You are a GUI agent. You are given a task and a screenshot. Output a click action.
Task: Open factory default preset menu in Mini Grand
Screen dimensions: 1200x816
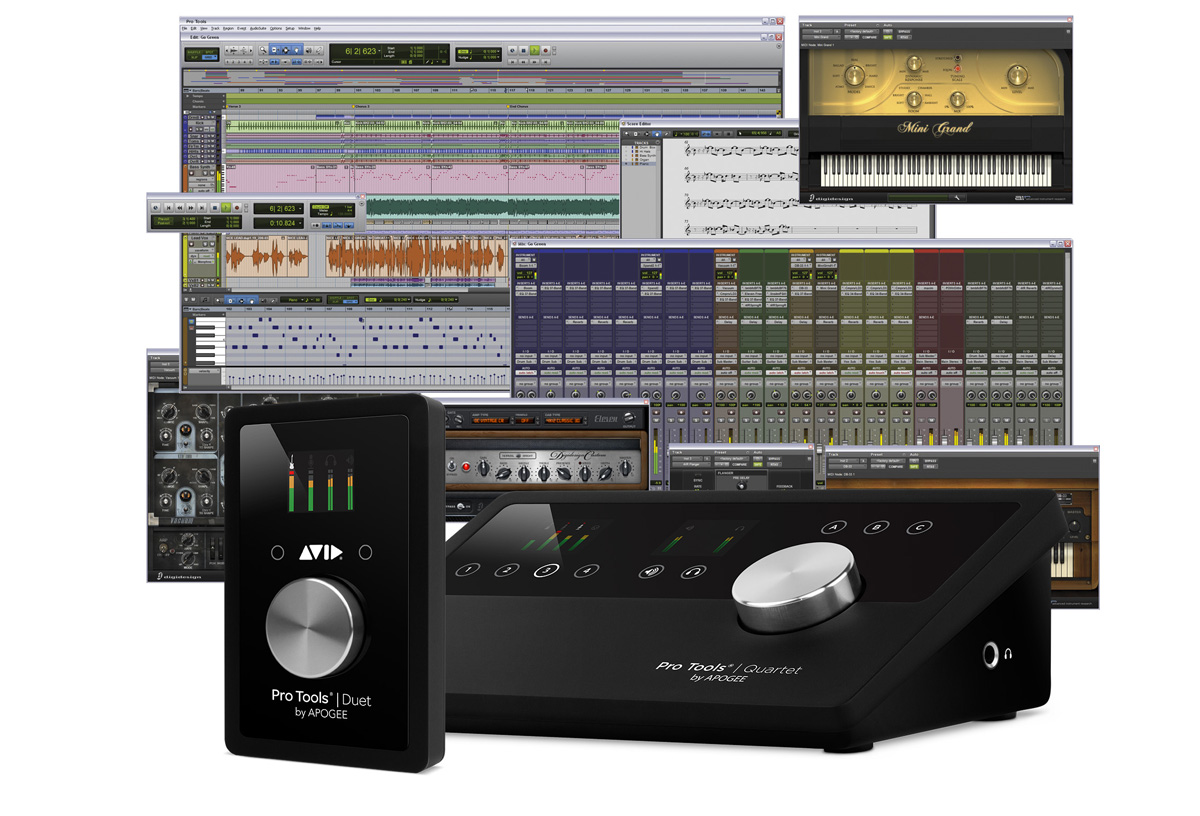862,31
